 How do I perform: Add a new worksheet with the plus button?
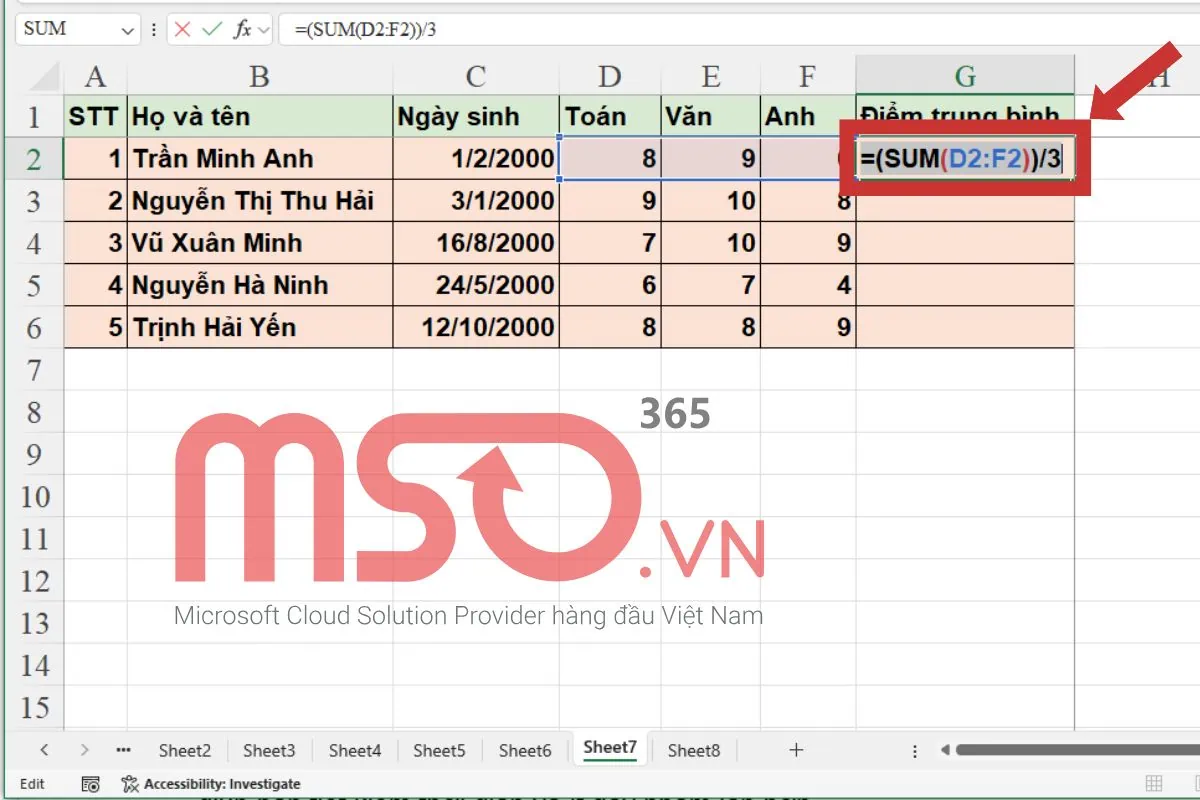(795, 749)
